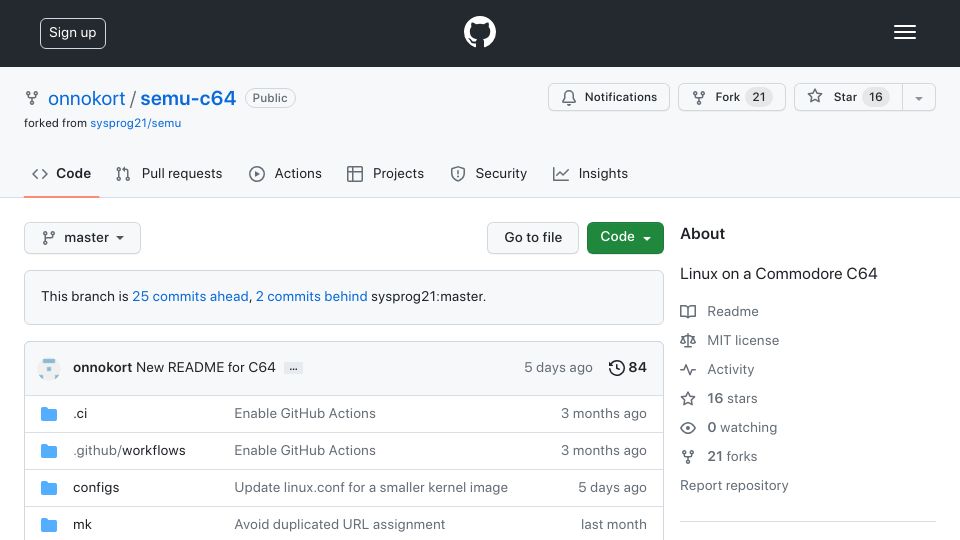
Task: Switch to the Code tab
Action: [x=61, y=174]
